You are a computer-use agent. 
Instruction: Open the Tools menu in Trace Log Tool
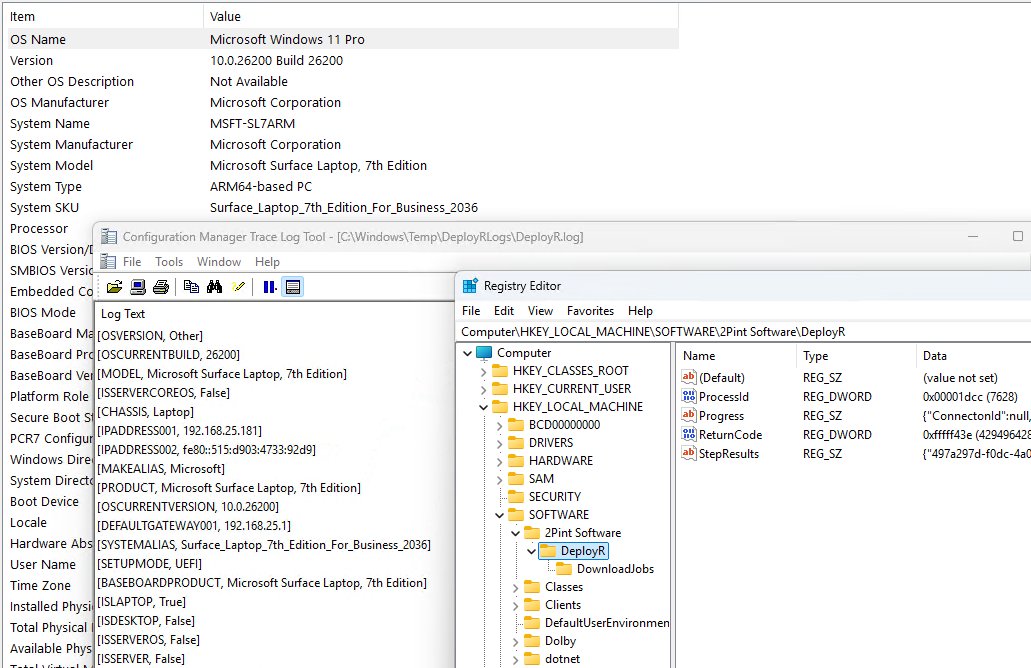pyautogui.click(x=169, y=262)
